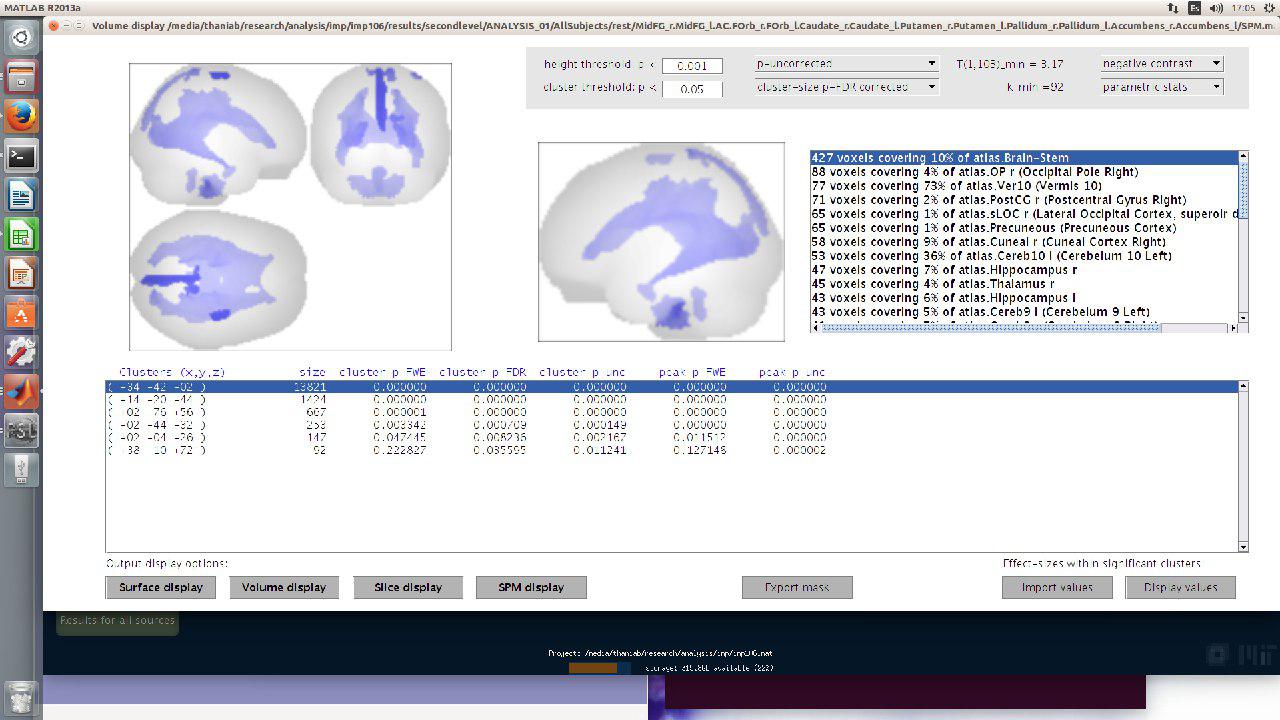This screenshot has height=720, width=1280.
Task: Click the Surface display button
Action: (x=161, y=587)
